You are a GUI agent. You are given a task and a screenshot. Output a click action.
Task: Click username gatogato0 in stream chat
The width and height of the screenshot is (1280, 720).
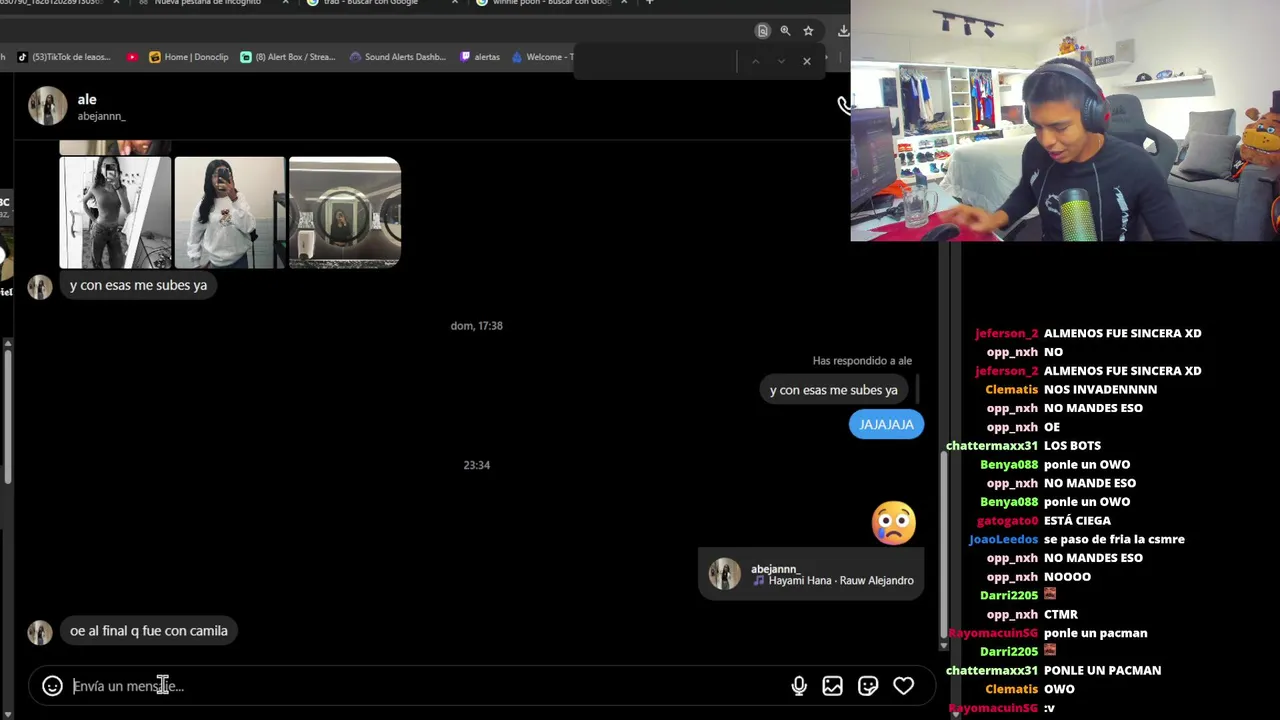pos(1007,520)
